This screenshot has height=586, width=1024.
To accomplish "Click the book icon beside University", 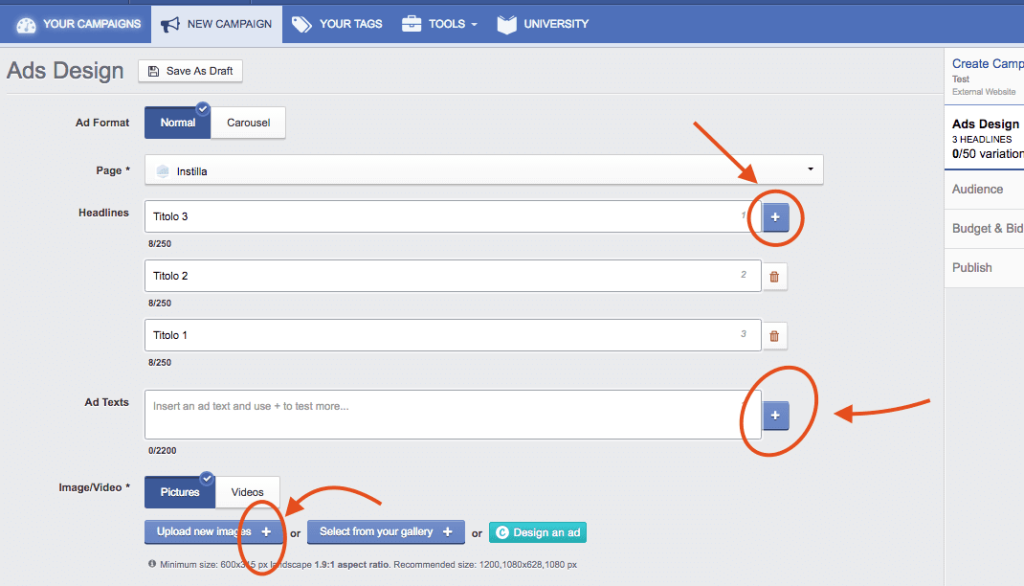I will pyautogui.click(x=507, y=24).
